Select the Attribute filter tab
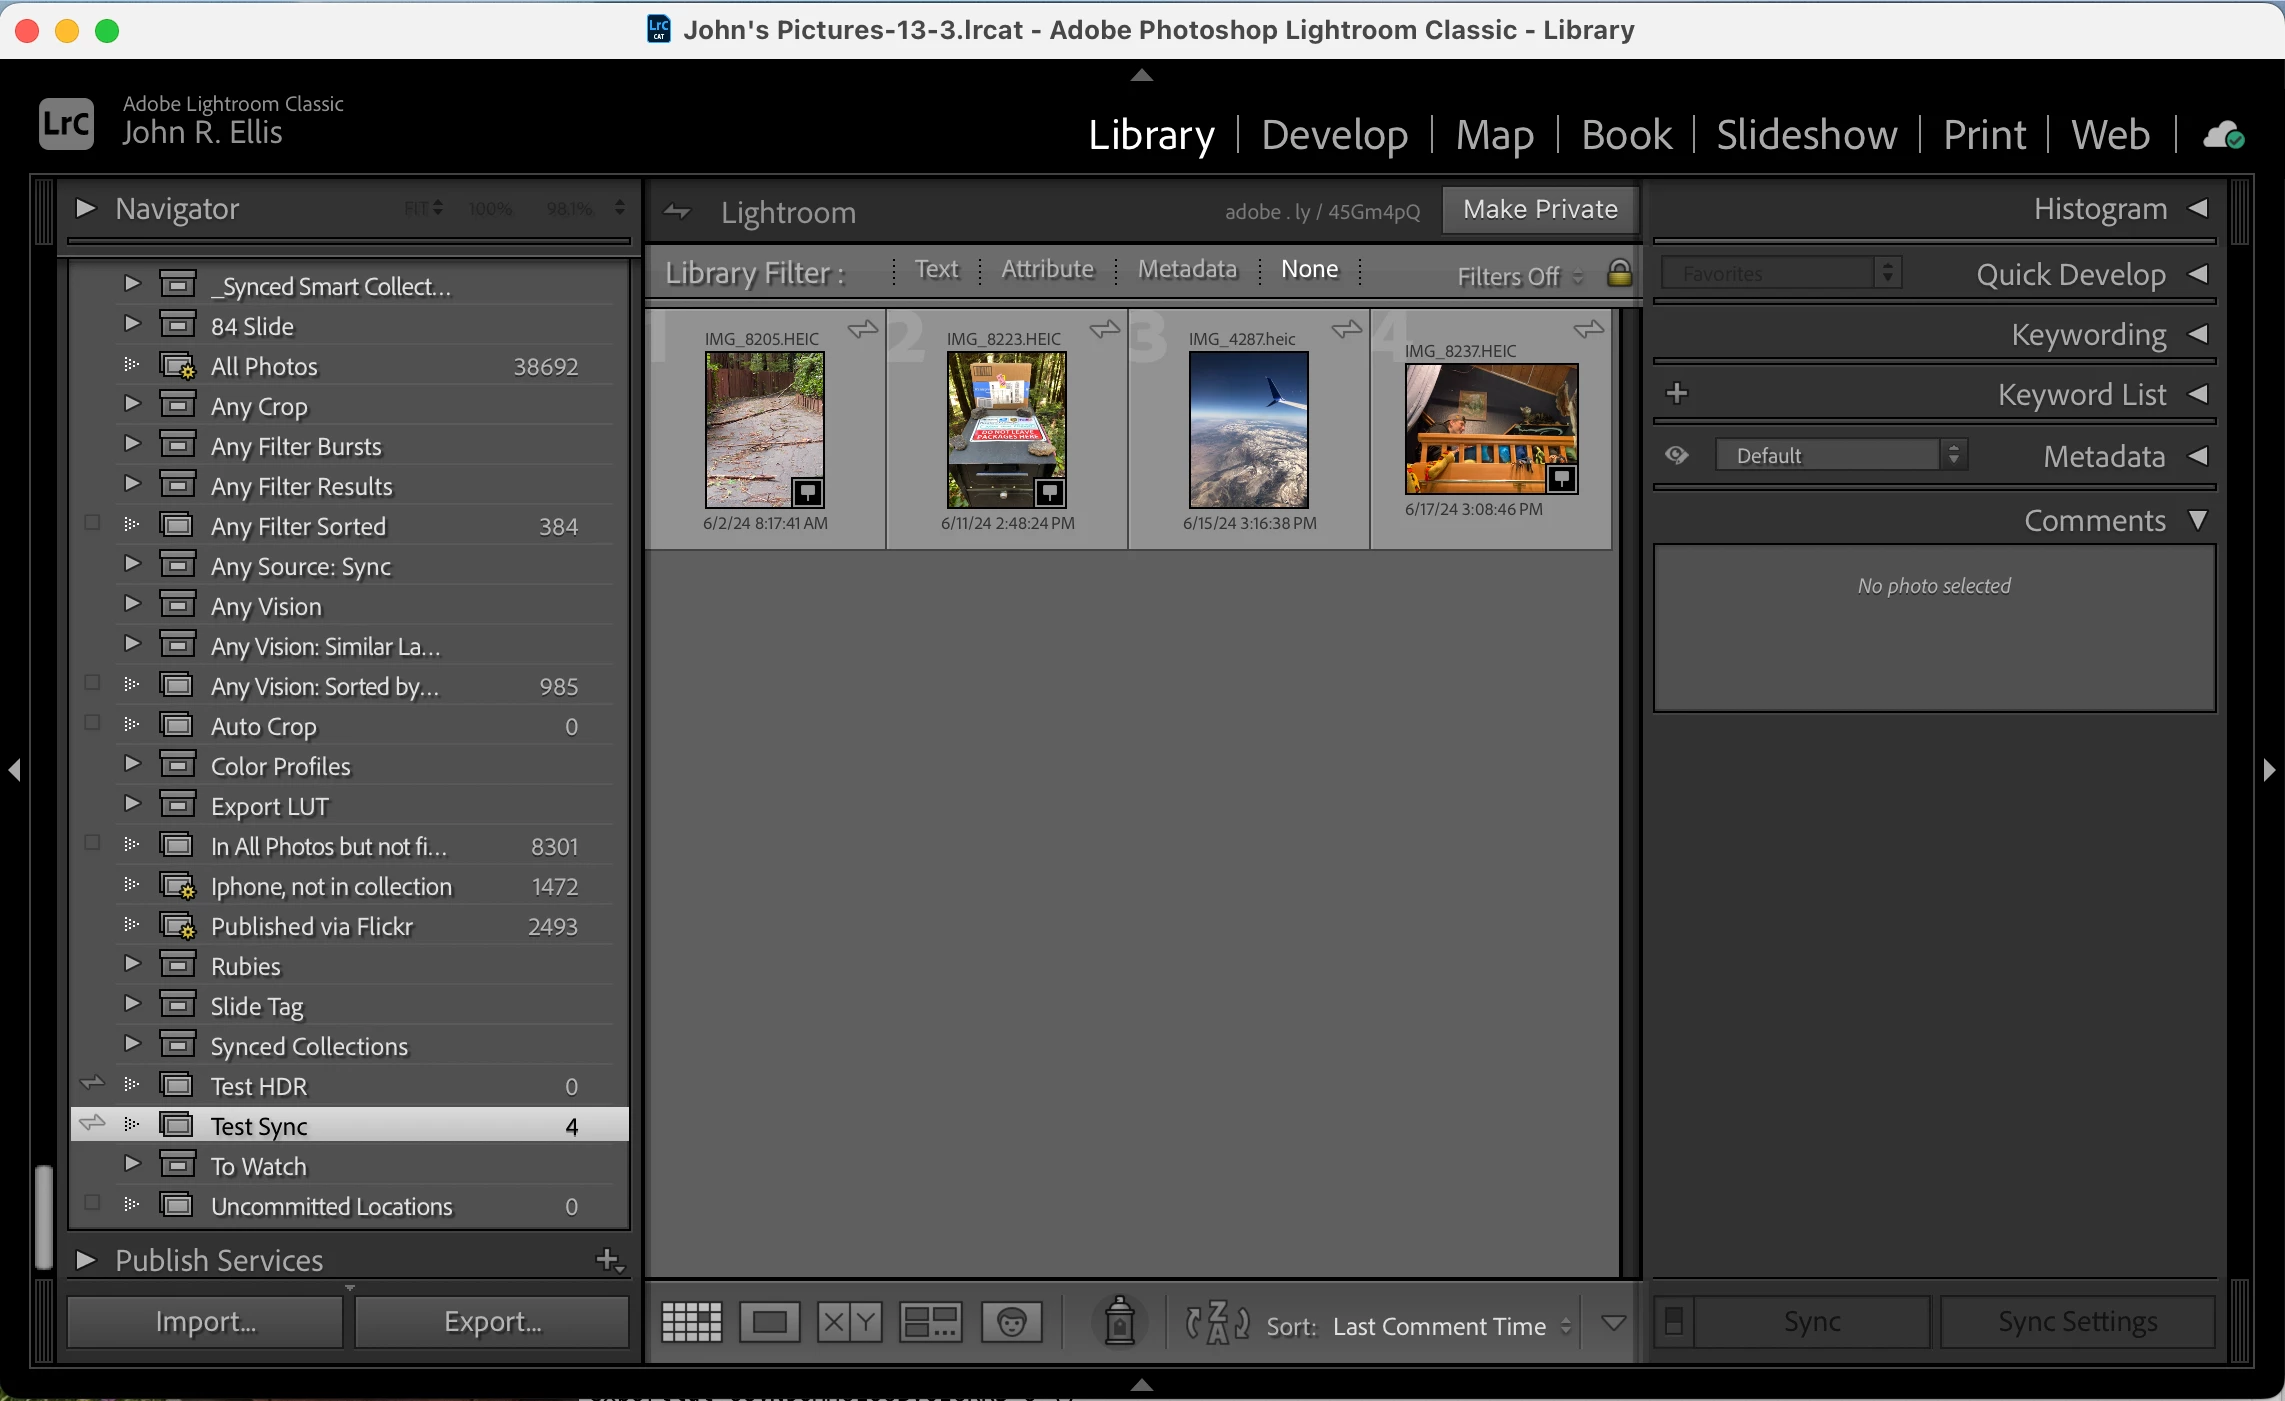This screenshot has width=2285, height=1401. (1047, 269)
